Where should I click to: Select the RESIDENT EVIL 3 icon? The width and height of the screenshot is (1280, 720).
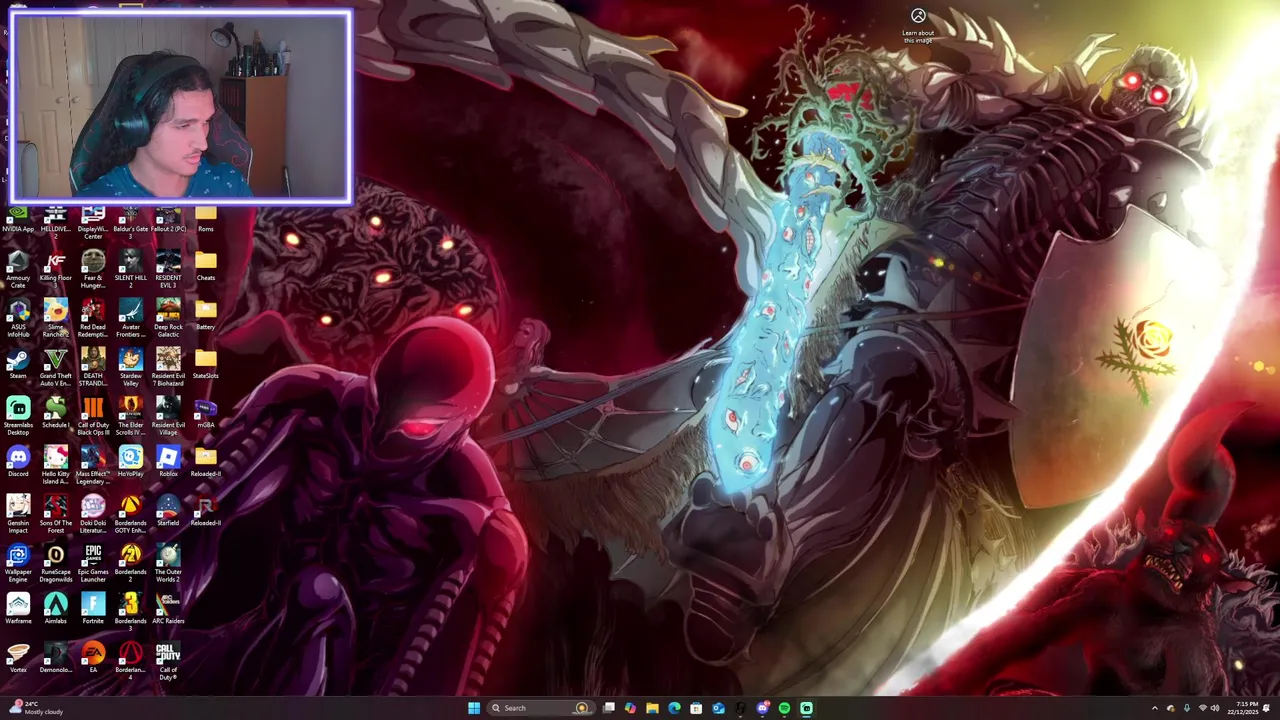pos(168,269)
